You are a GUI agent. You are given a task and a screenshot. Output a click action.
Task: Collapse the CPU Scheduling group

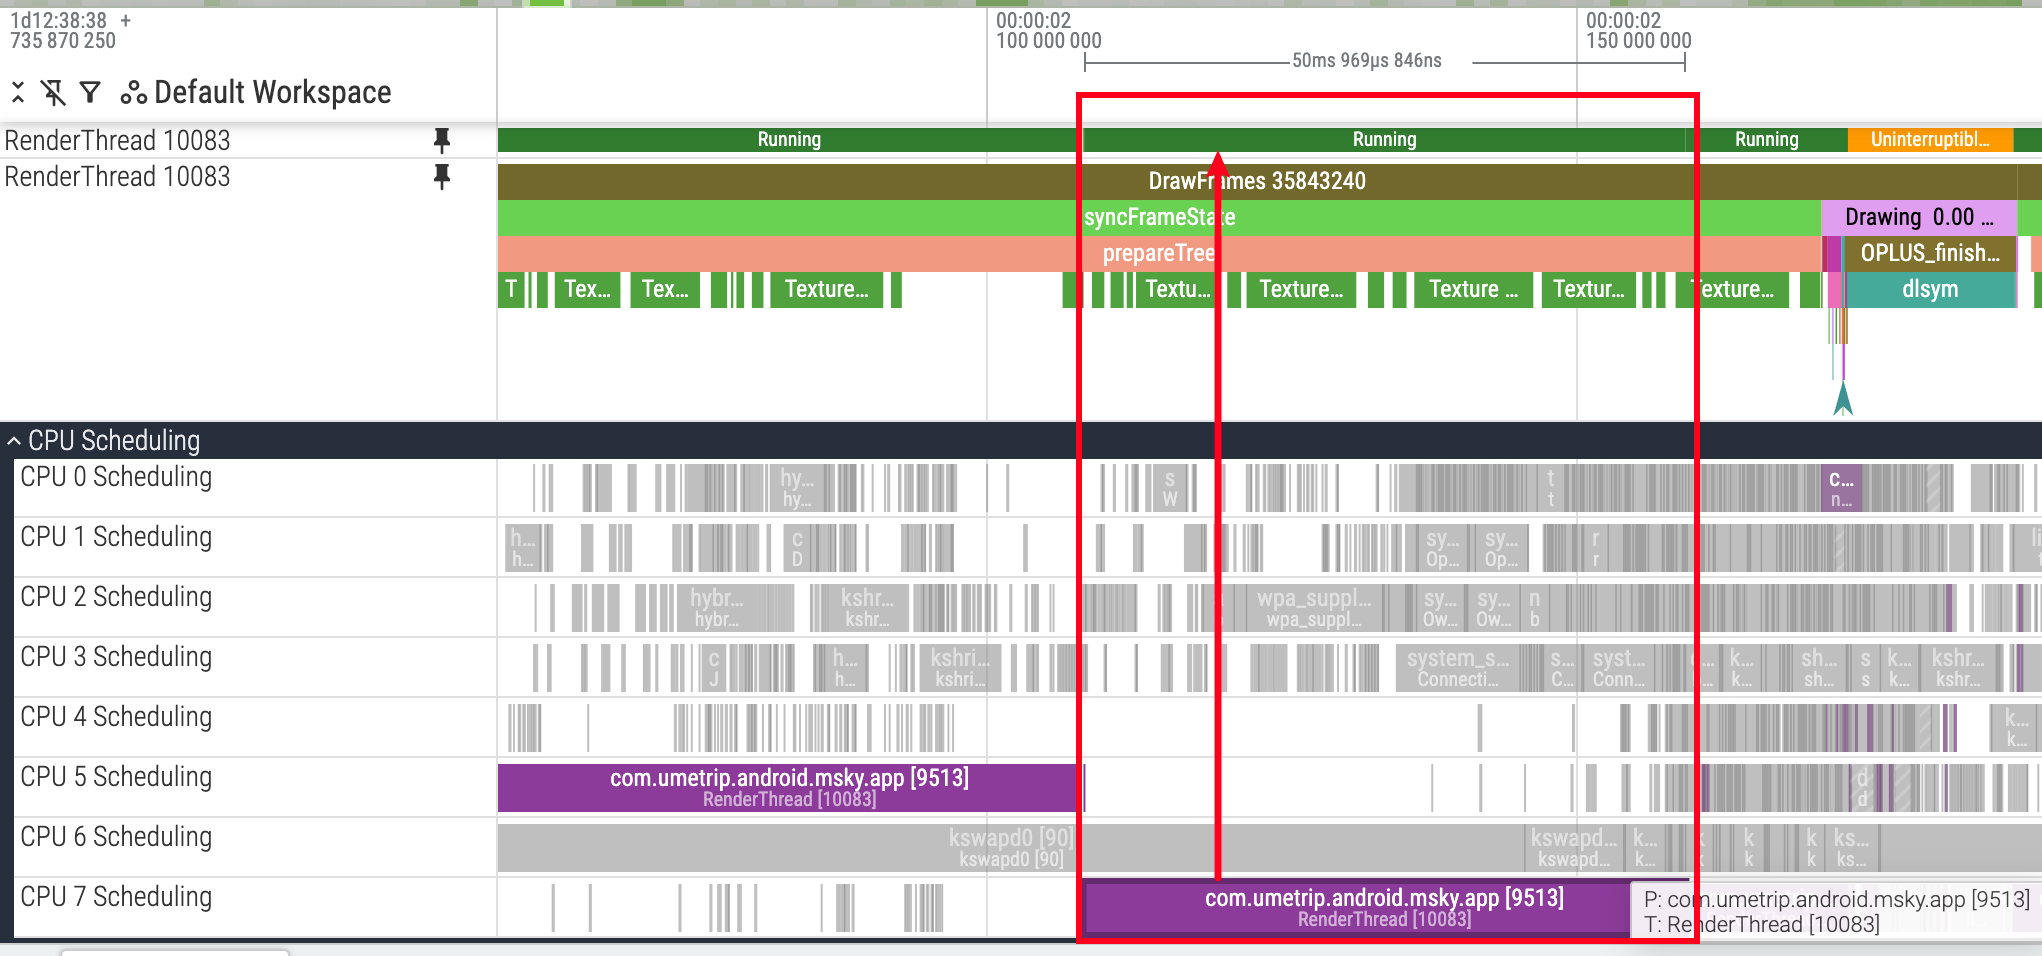(x=14, y=441)
